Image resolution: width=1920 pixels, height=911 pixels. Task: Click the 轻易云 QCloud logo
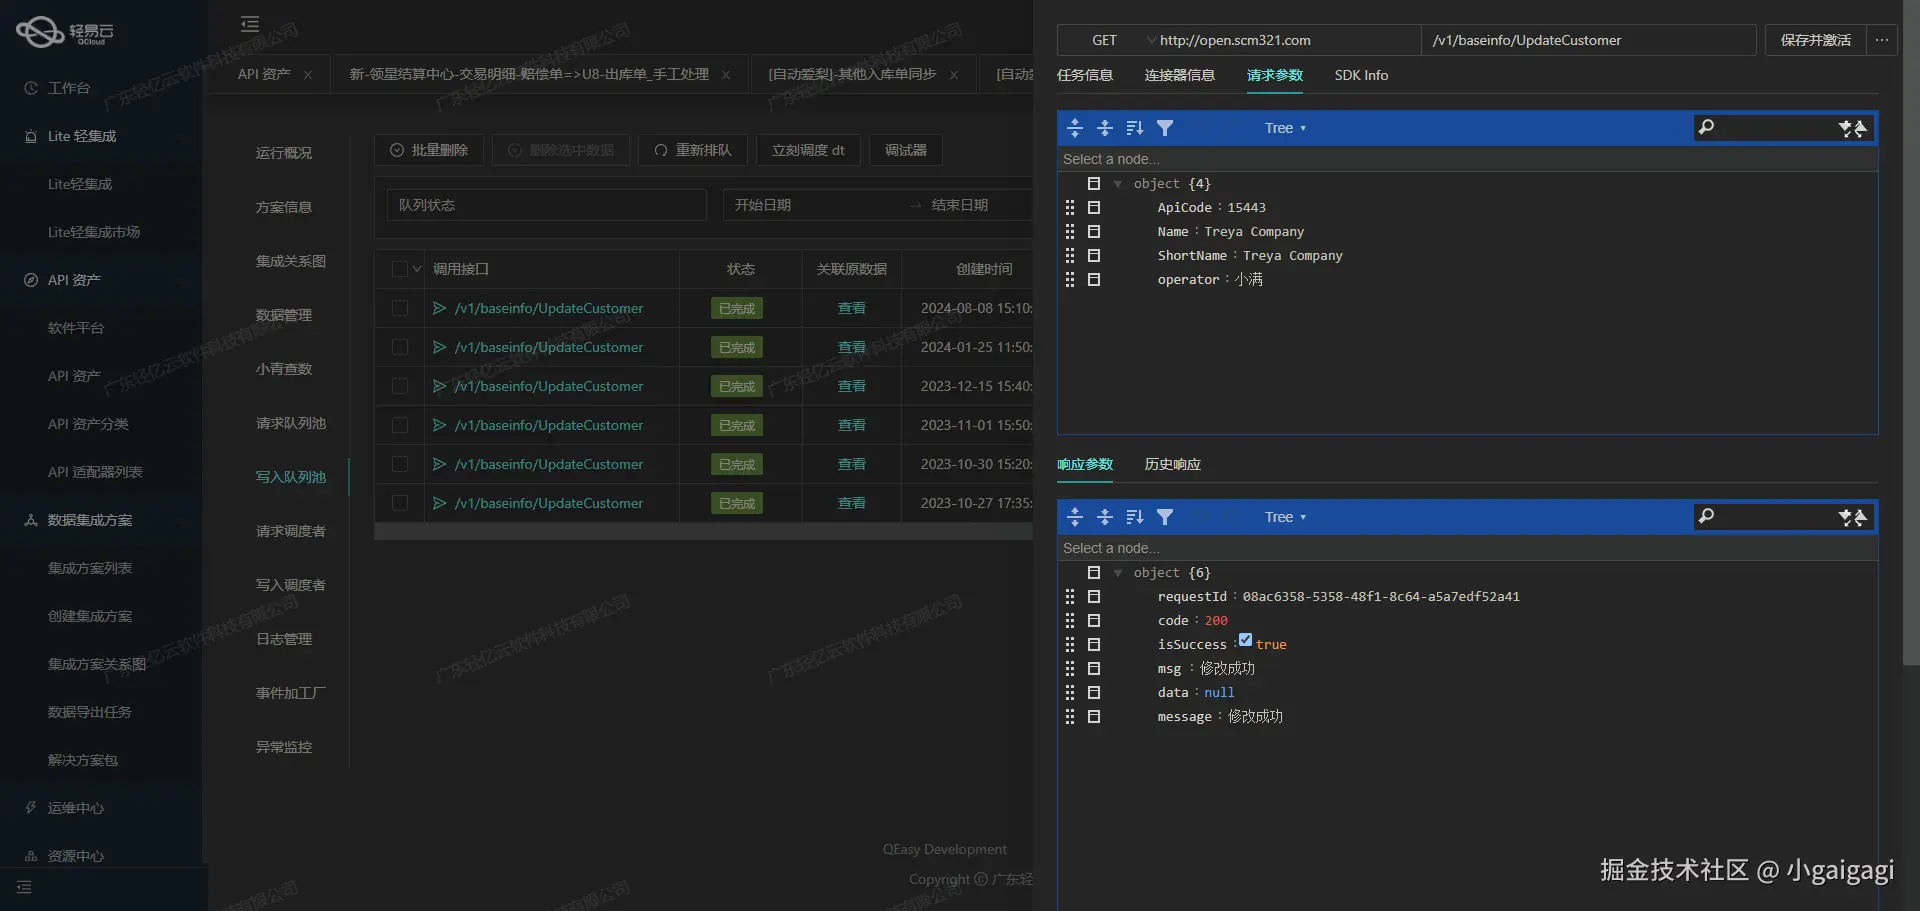(65, 32)
